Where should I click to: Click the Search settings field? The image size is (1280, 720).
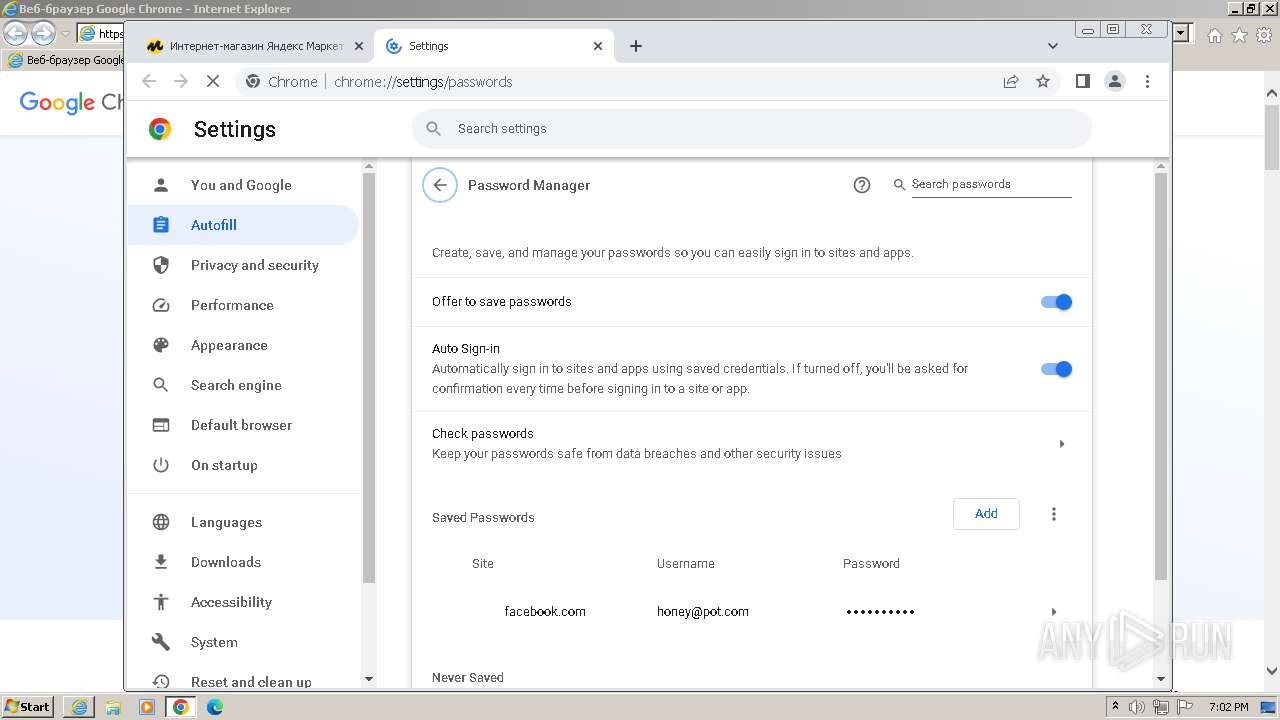(750, 129)
